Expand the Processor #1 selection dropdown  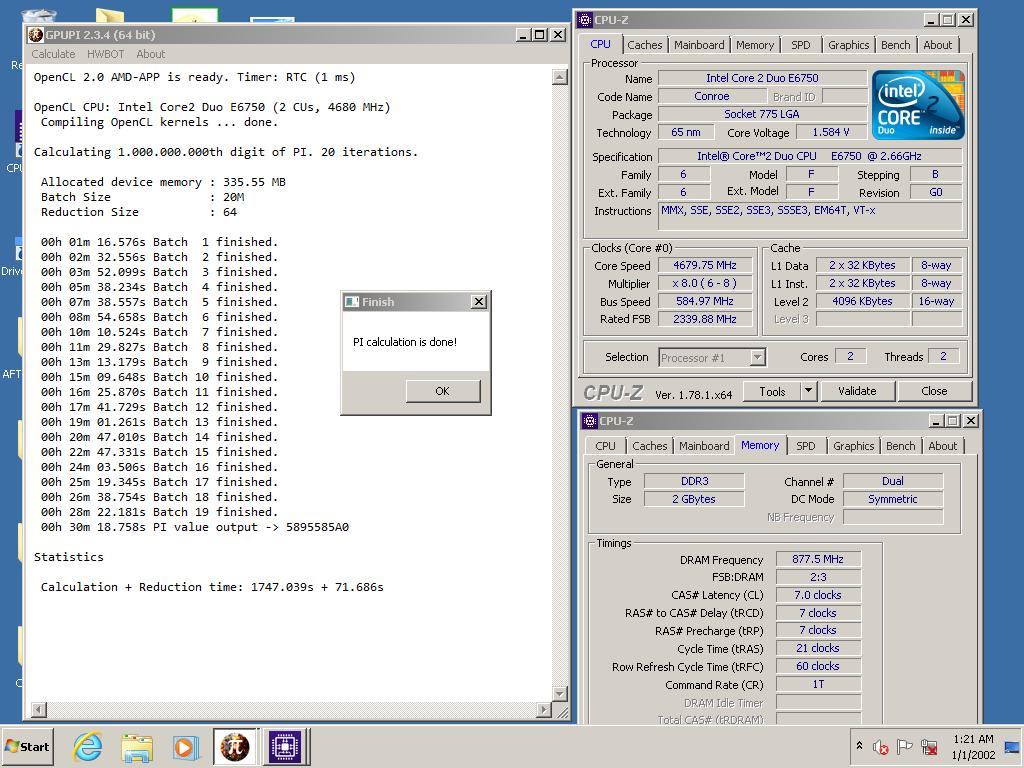[x=757, y=357]
